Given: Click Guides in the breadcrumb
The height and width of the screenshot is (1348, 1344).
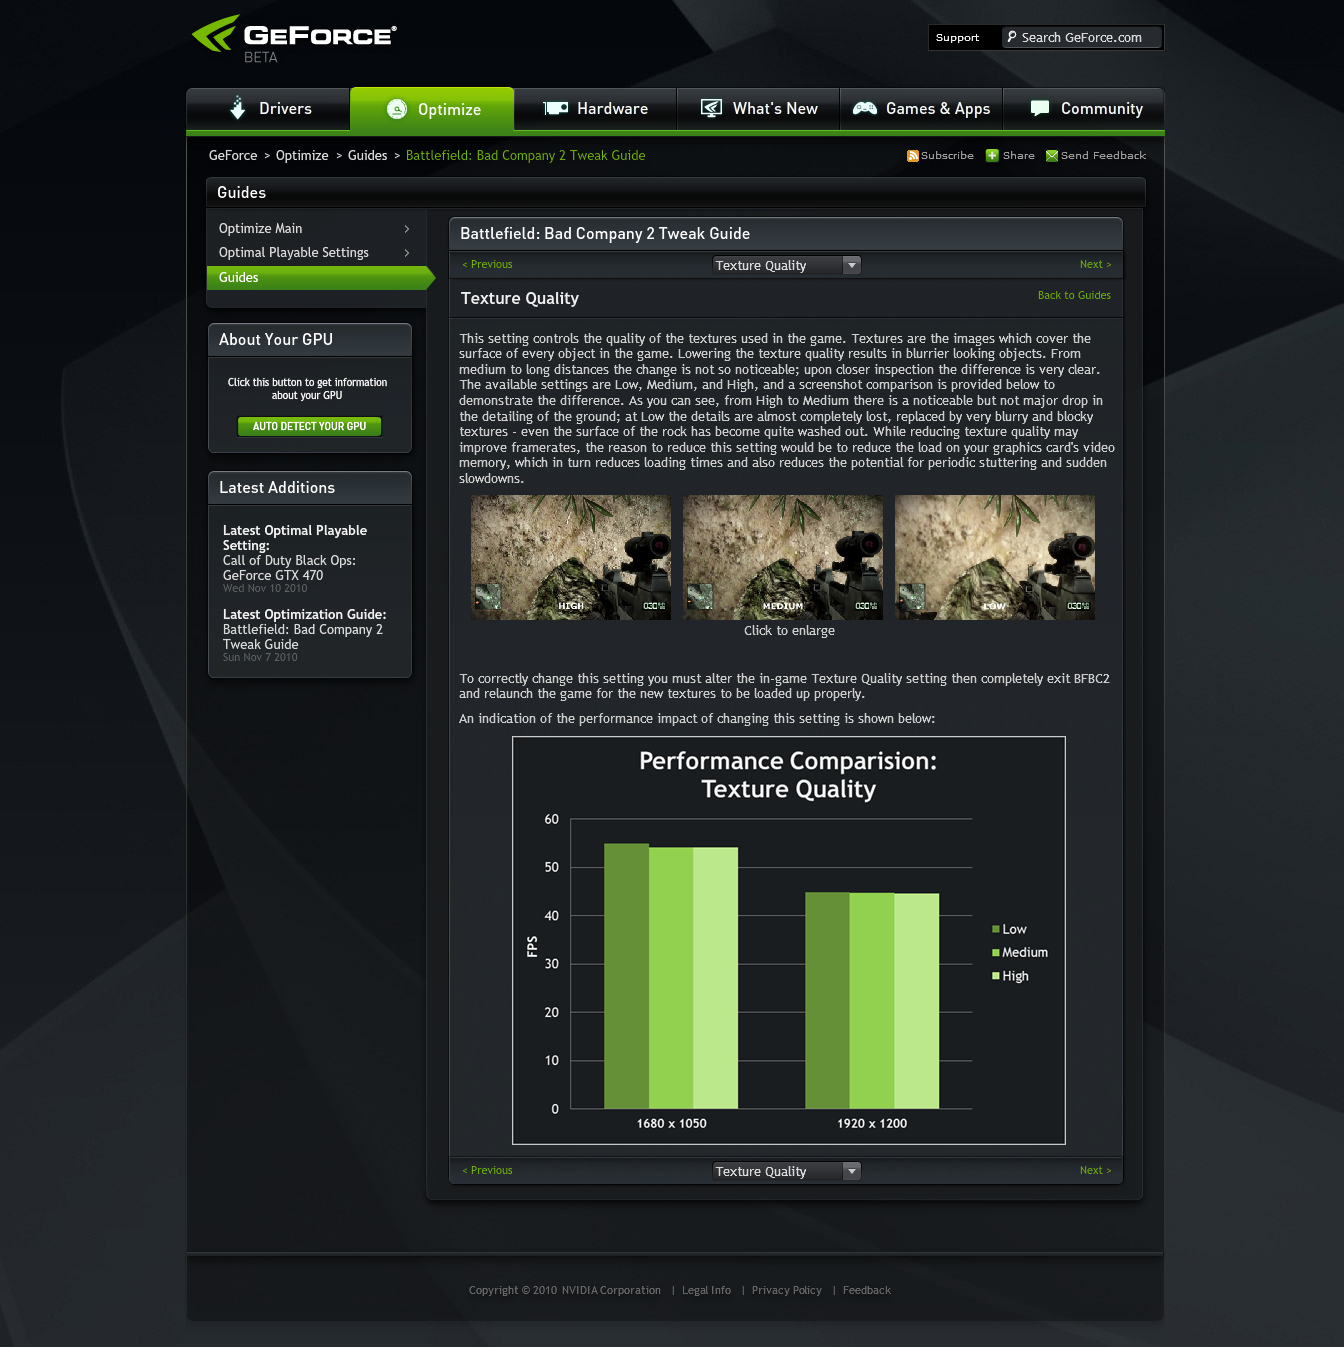Looking at the screenshot, I should 367,155.
